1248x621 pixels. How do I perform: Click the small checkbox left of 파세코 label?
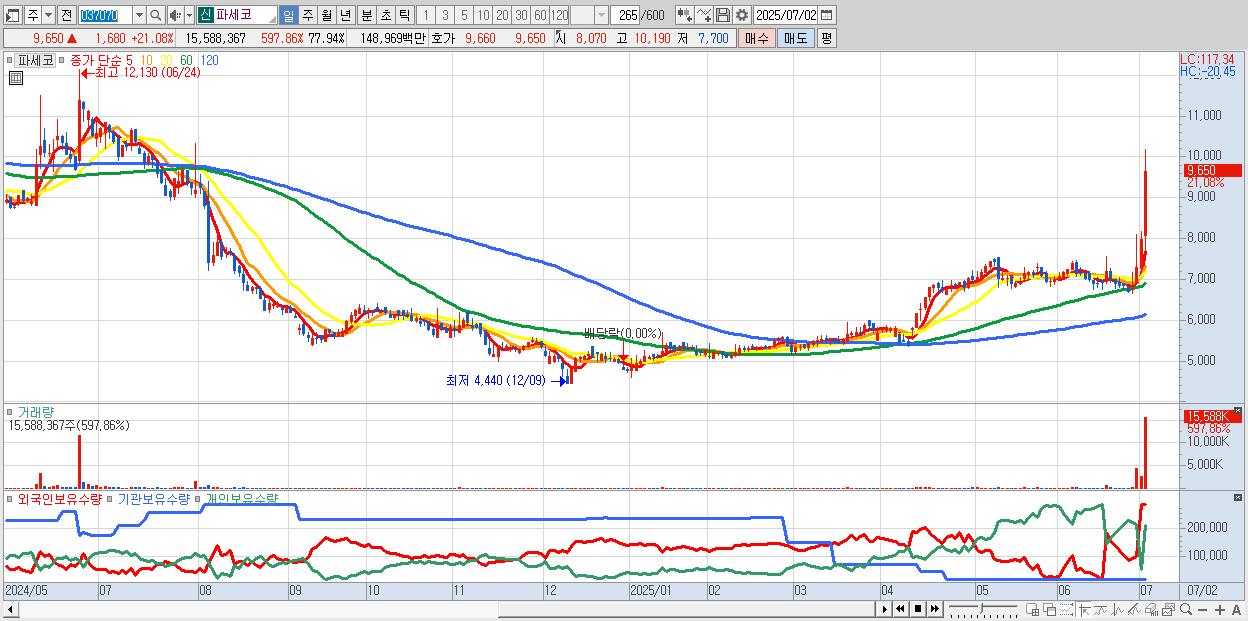coord(10,60)
